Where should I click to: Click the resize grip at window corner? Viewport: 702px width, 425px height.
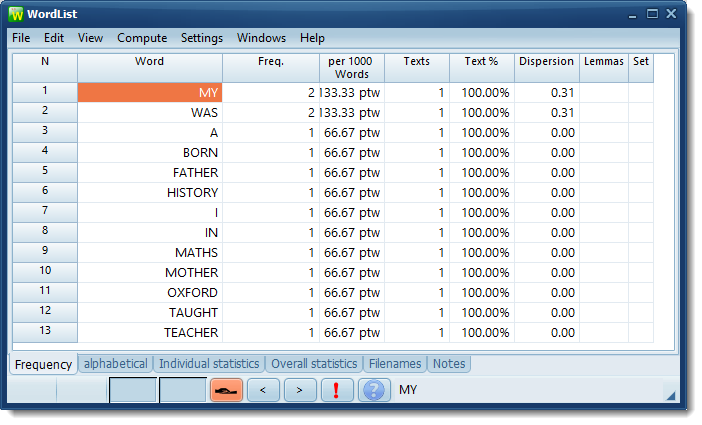(670, 395)
